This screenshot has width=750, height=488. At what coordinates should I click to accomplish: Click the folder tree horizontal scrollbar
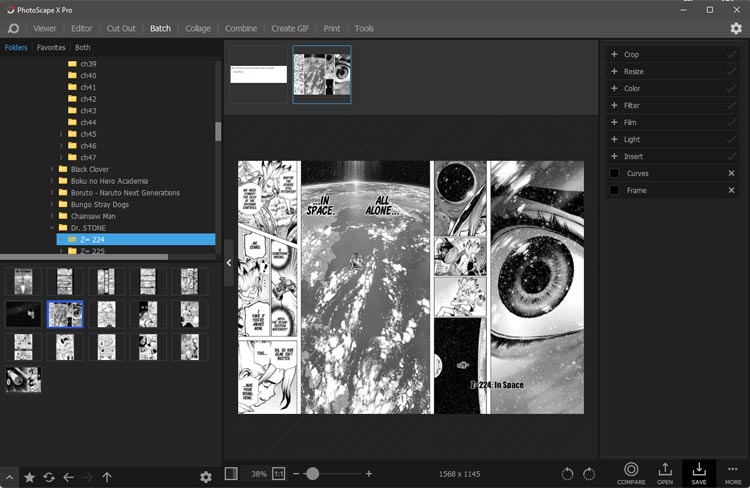pos(84,257)
